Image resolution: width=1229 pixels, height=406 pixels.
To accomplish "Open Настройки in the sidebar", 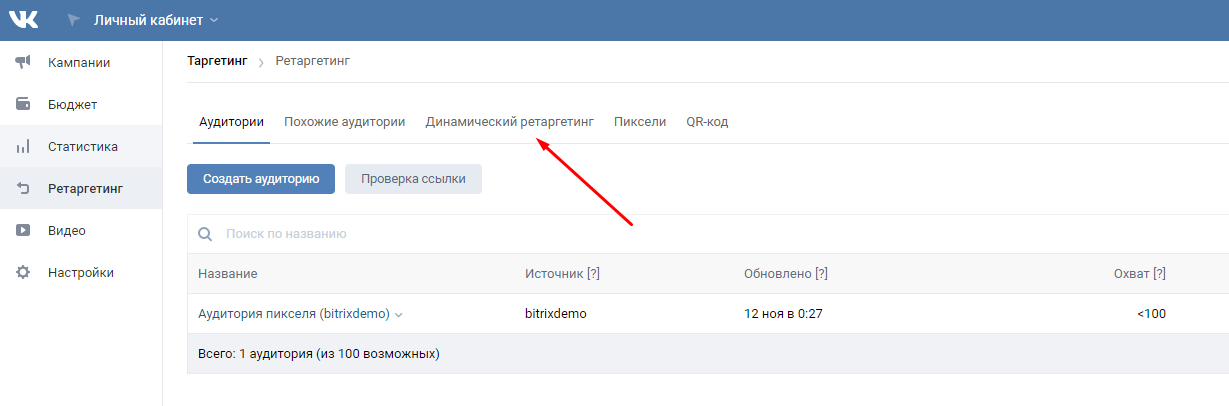I will click(81, 272).
